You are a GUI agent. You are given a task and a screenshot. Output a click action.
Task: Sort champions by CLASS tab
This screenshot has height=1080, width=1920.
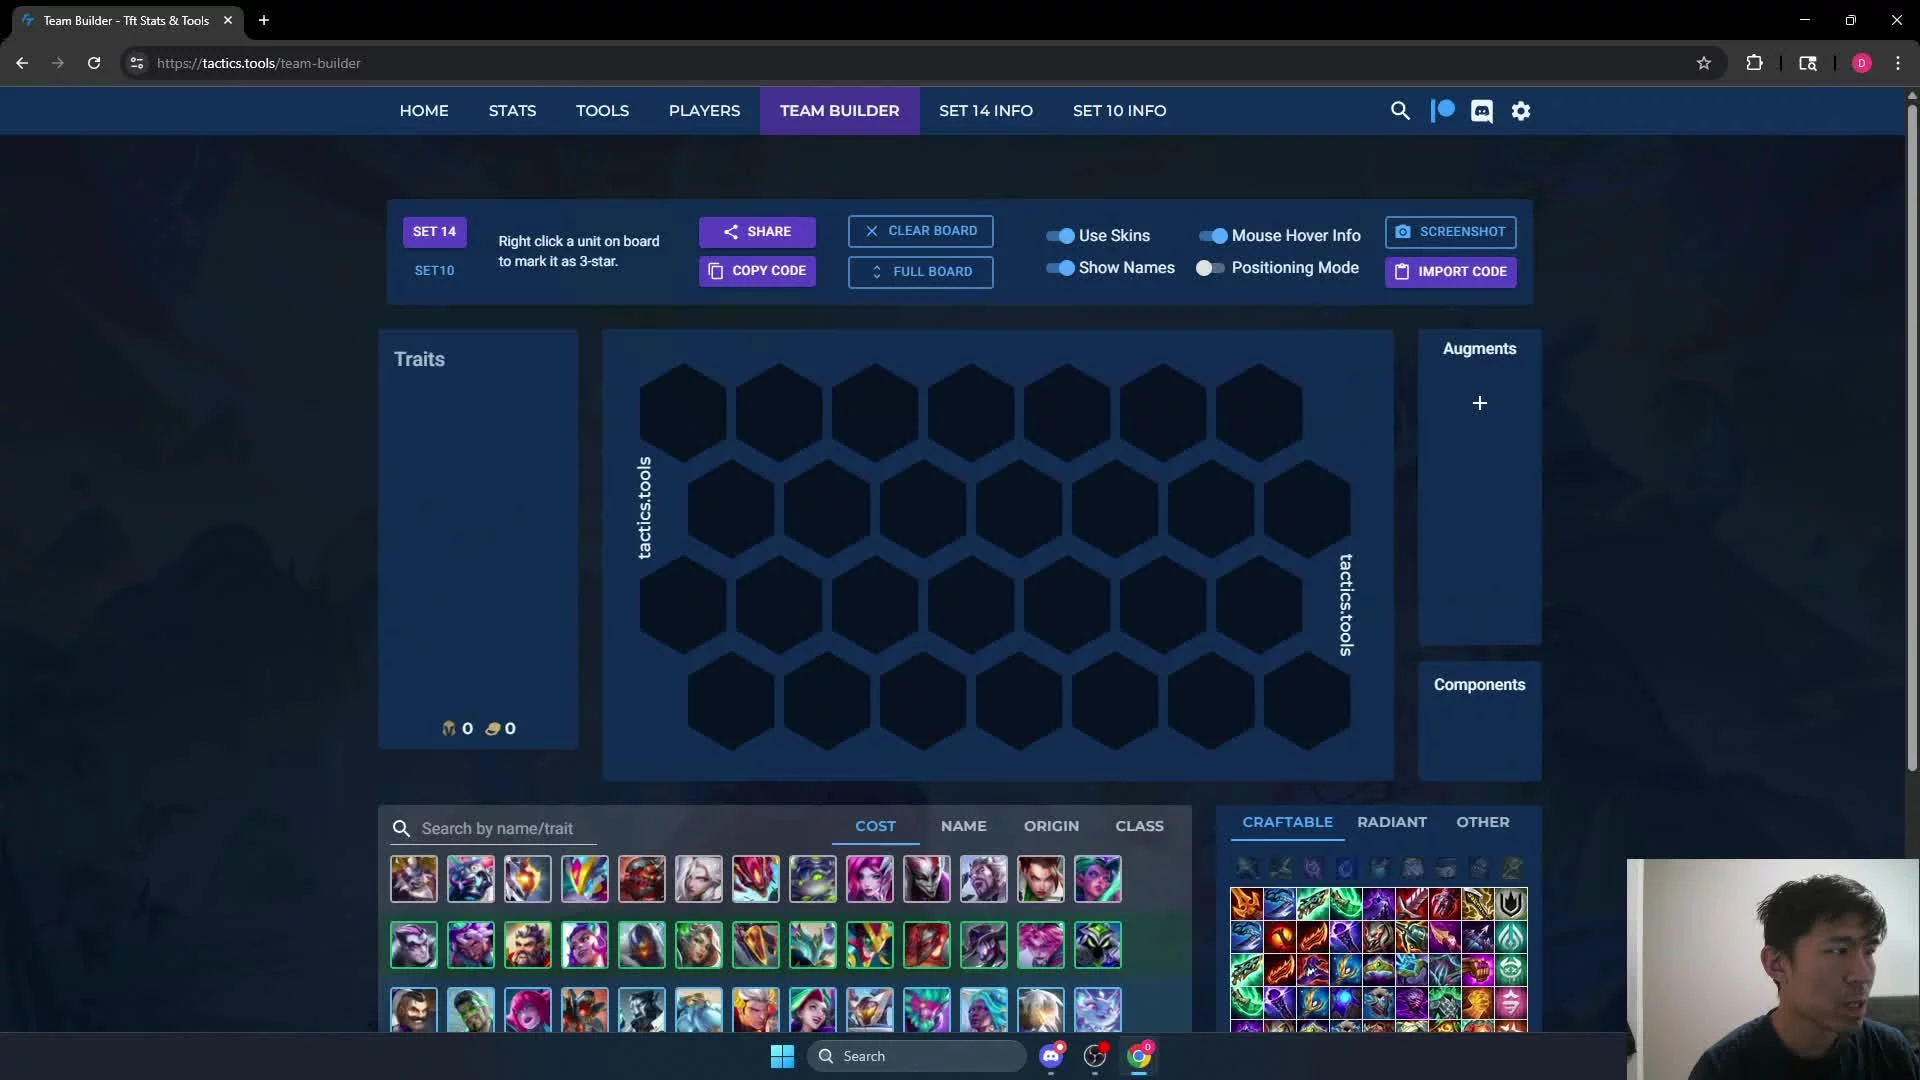(x=1139, y=826)
